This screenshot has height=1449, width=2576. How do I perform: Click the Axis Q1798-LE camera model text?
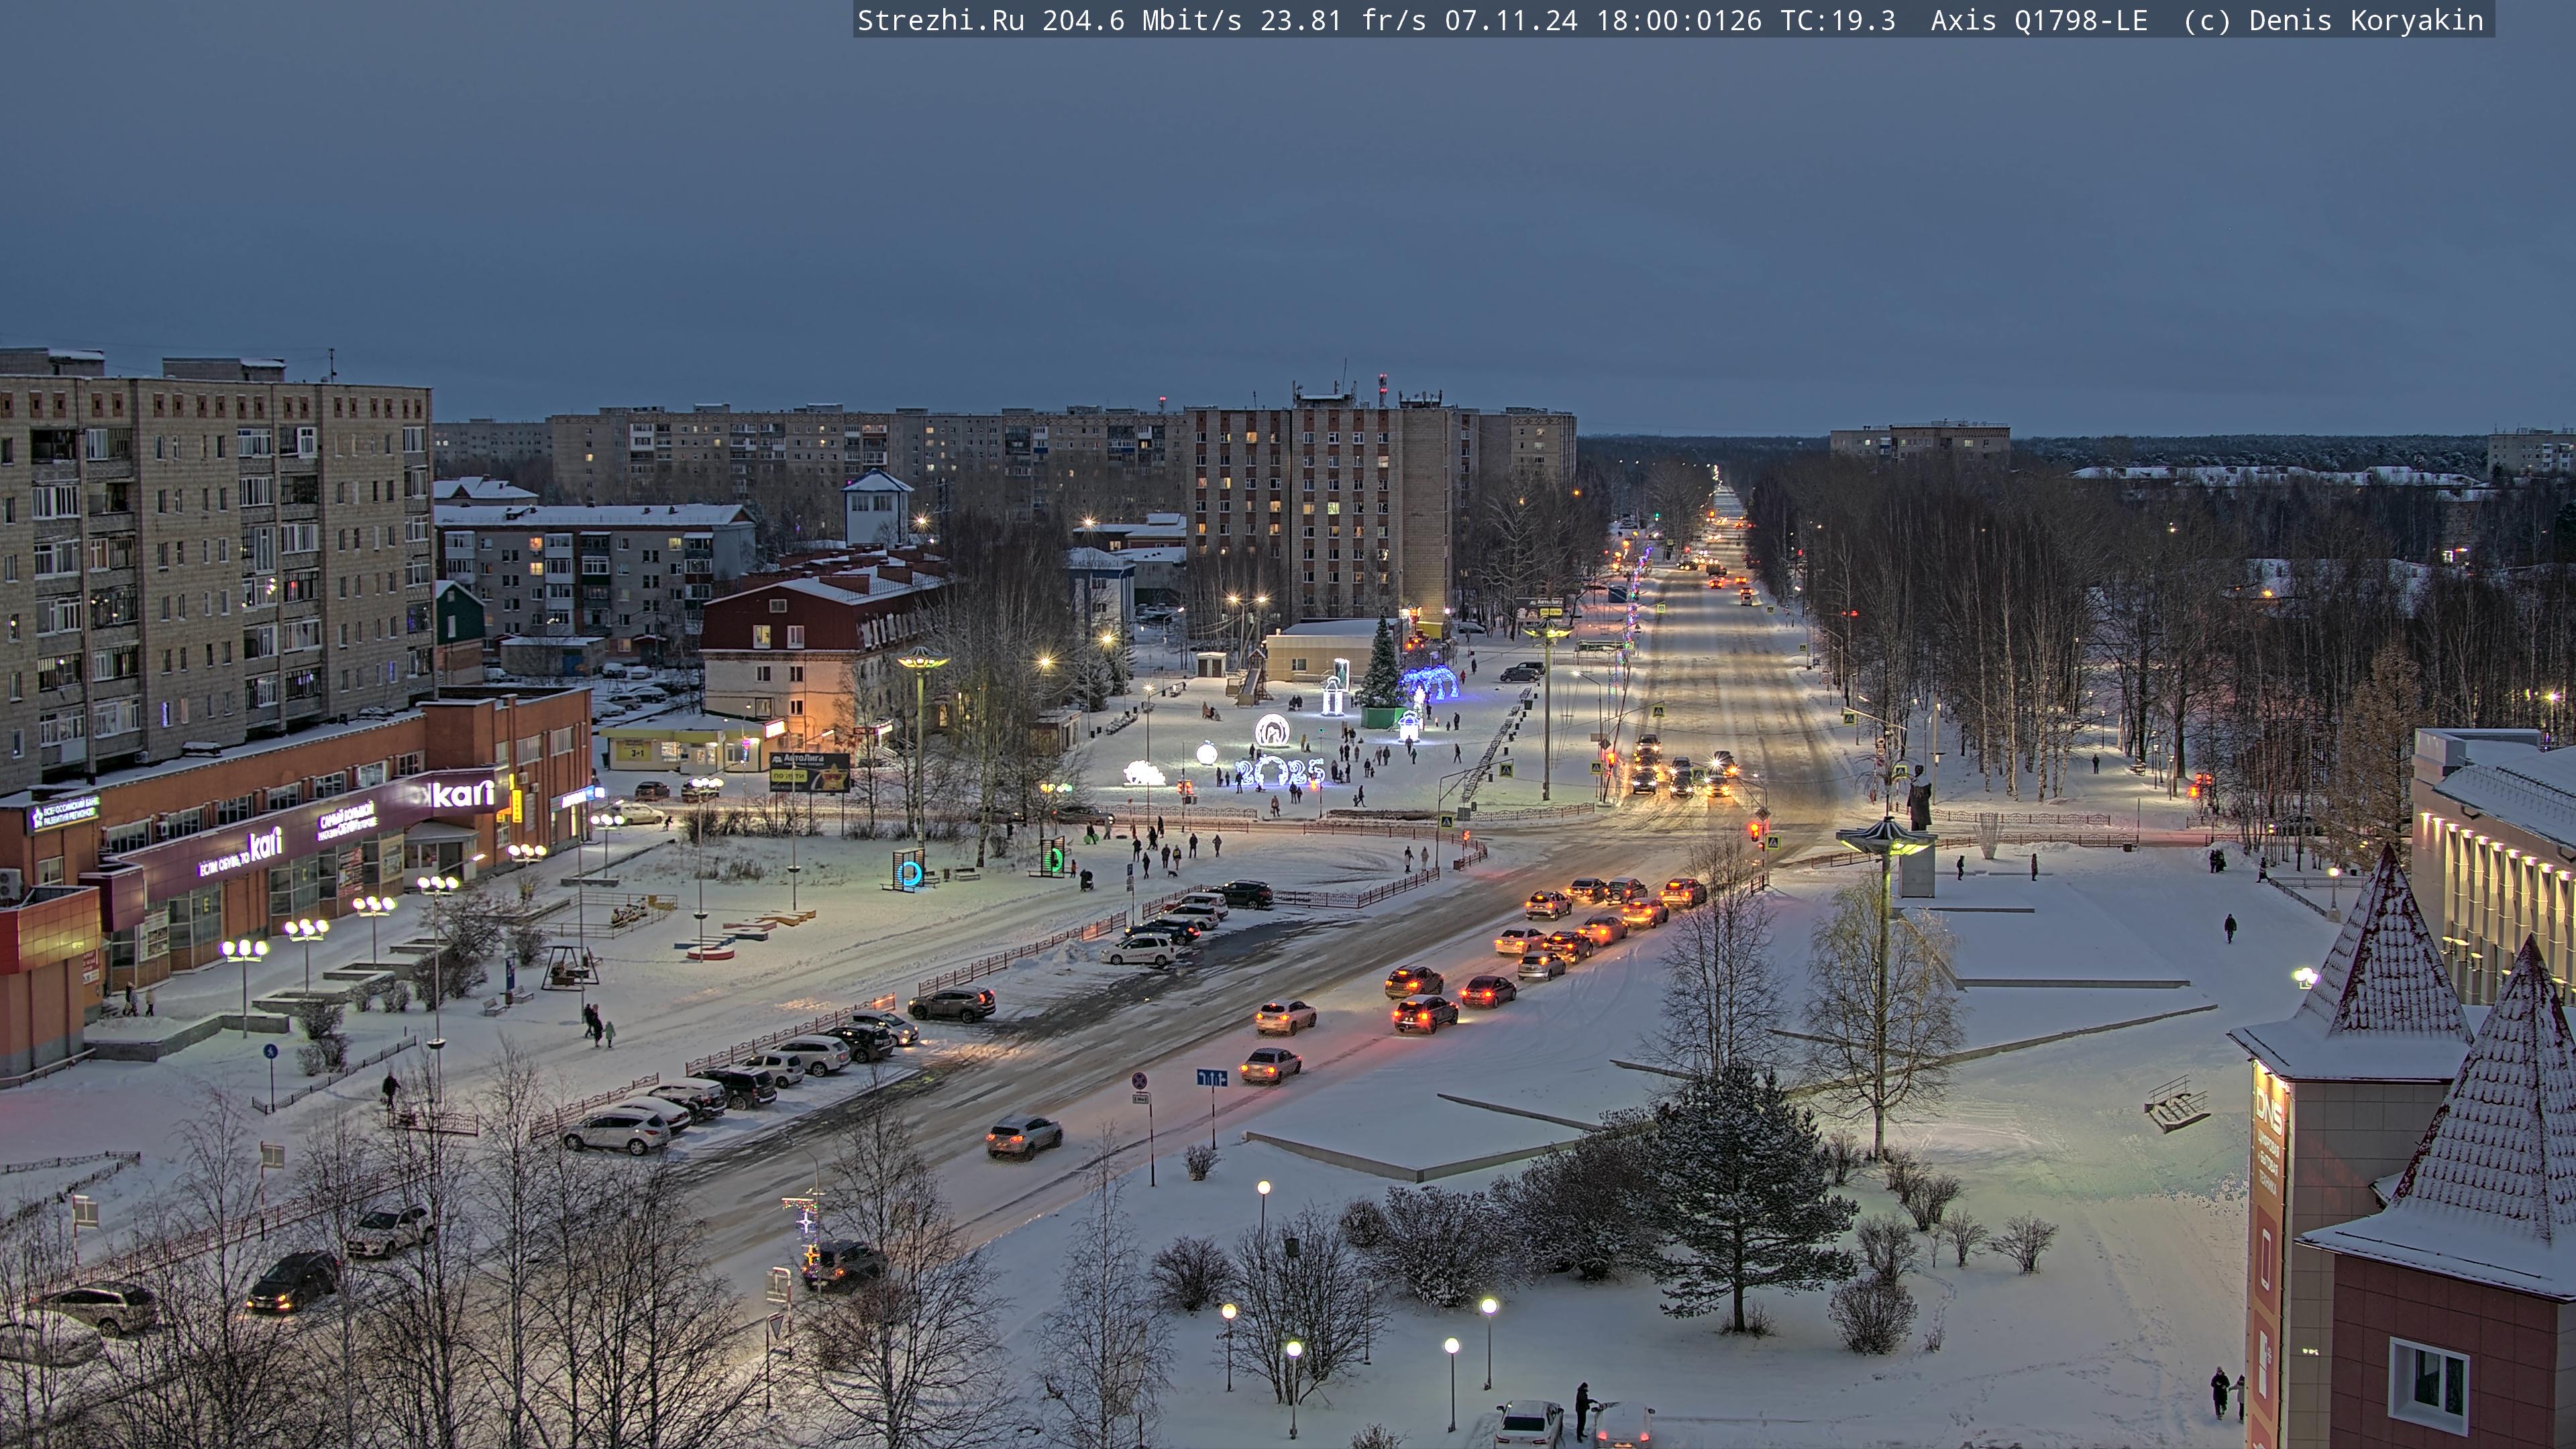click(2039, 20)
